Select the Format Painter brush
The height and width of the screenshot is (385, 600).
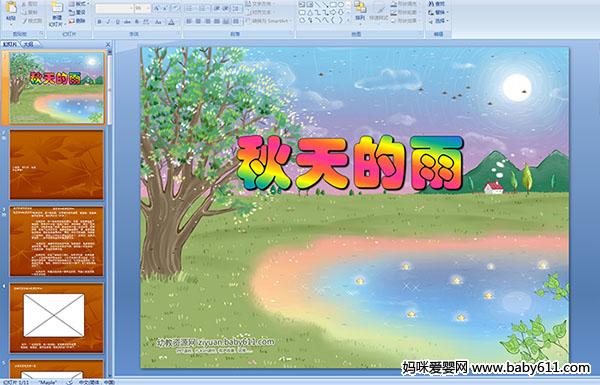pyautogui.click(x=33, y=21)
